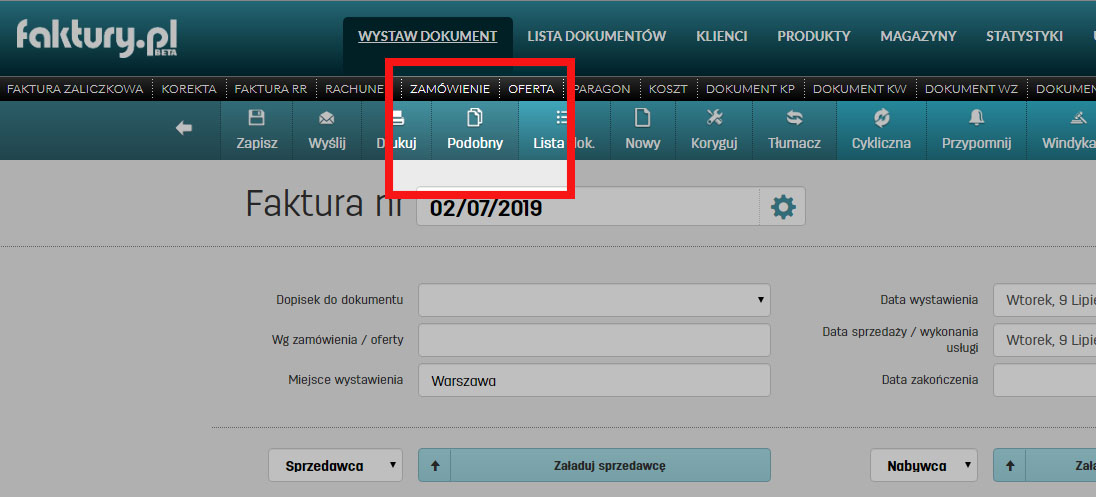Select Oferta document type
1096x497 pixels.
pos(531,89)
